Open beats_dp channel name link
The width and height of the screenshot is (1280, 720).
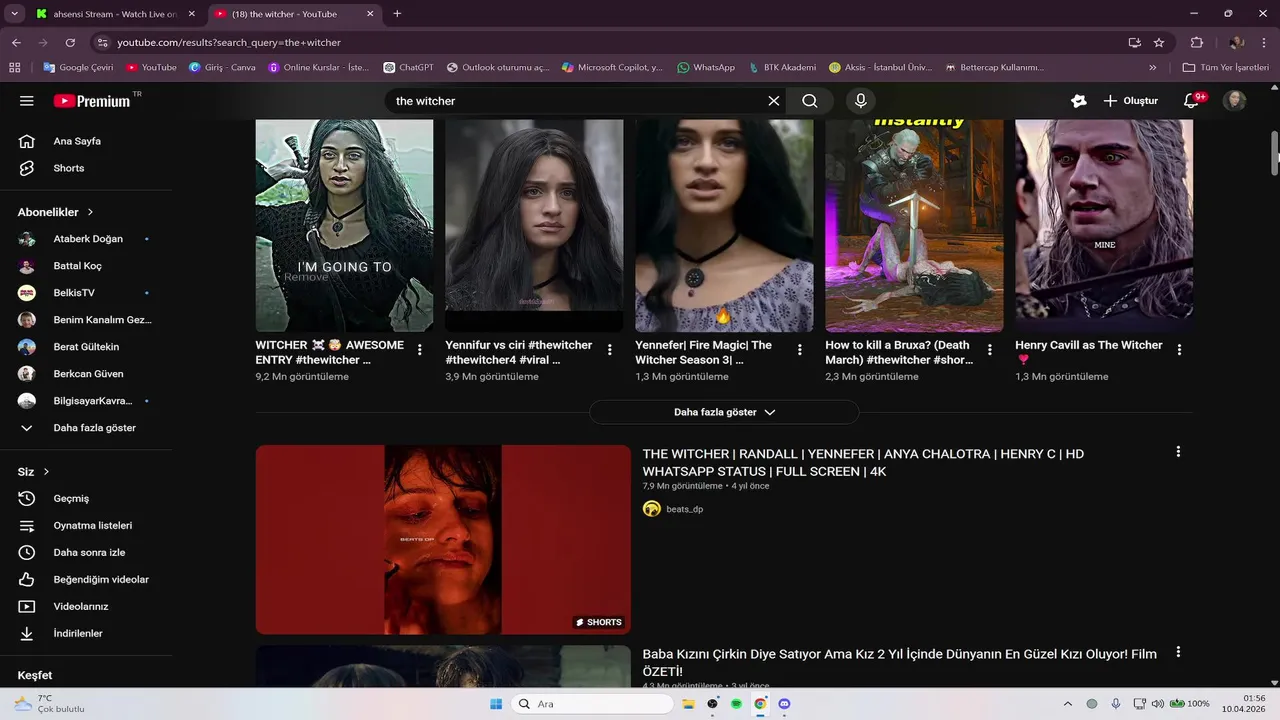pos(684,509)
